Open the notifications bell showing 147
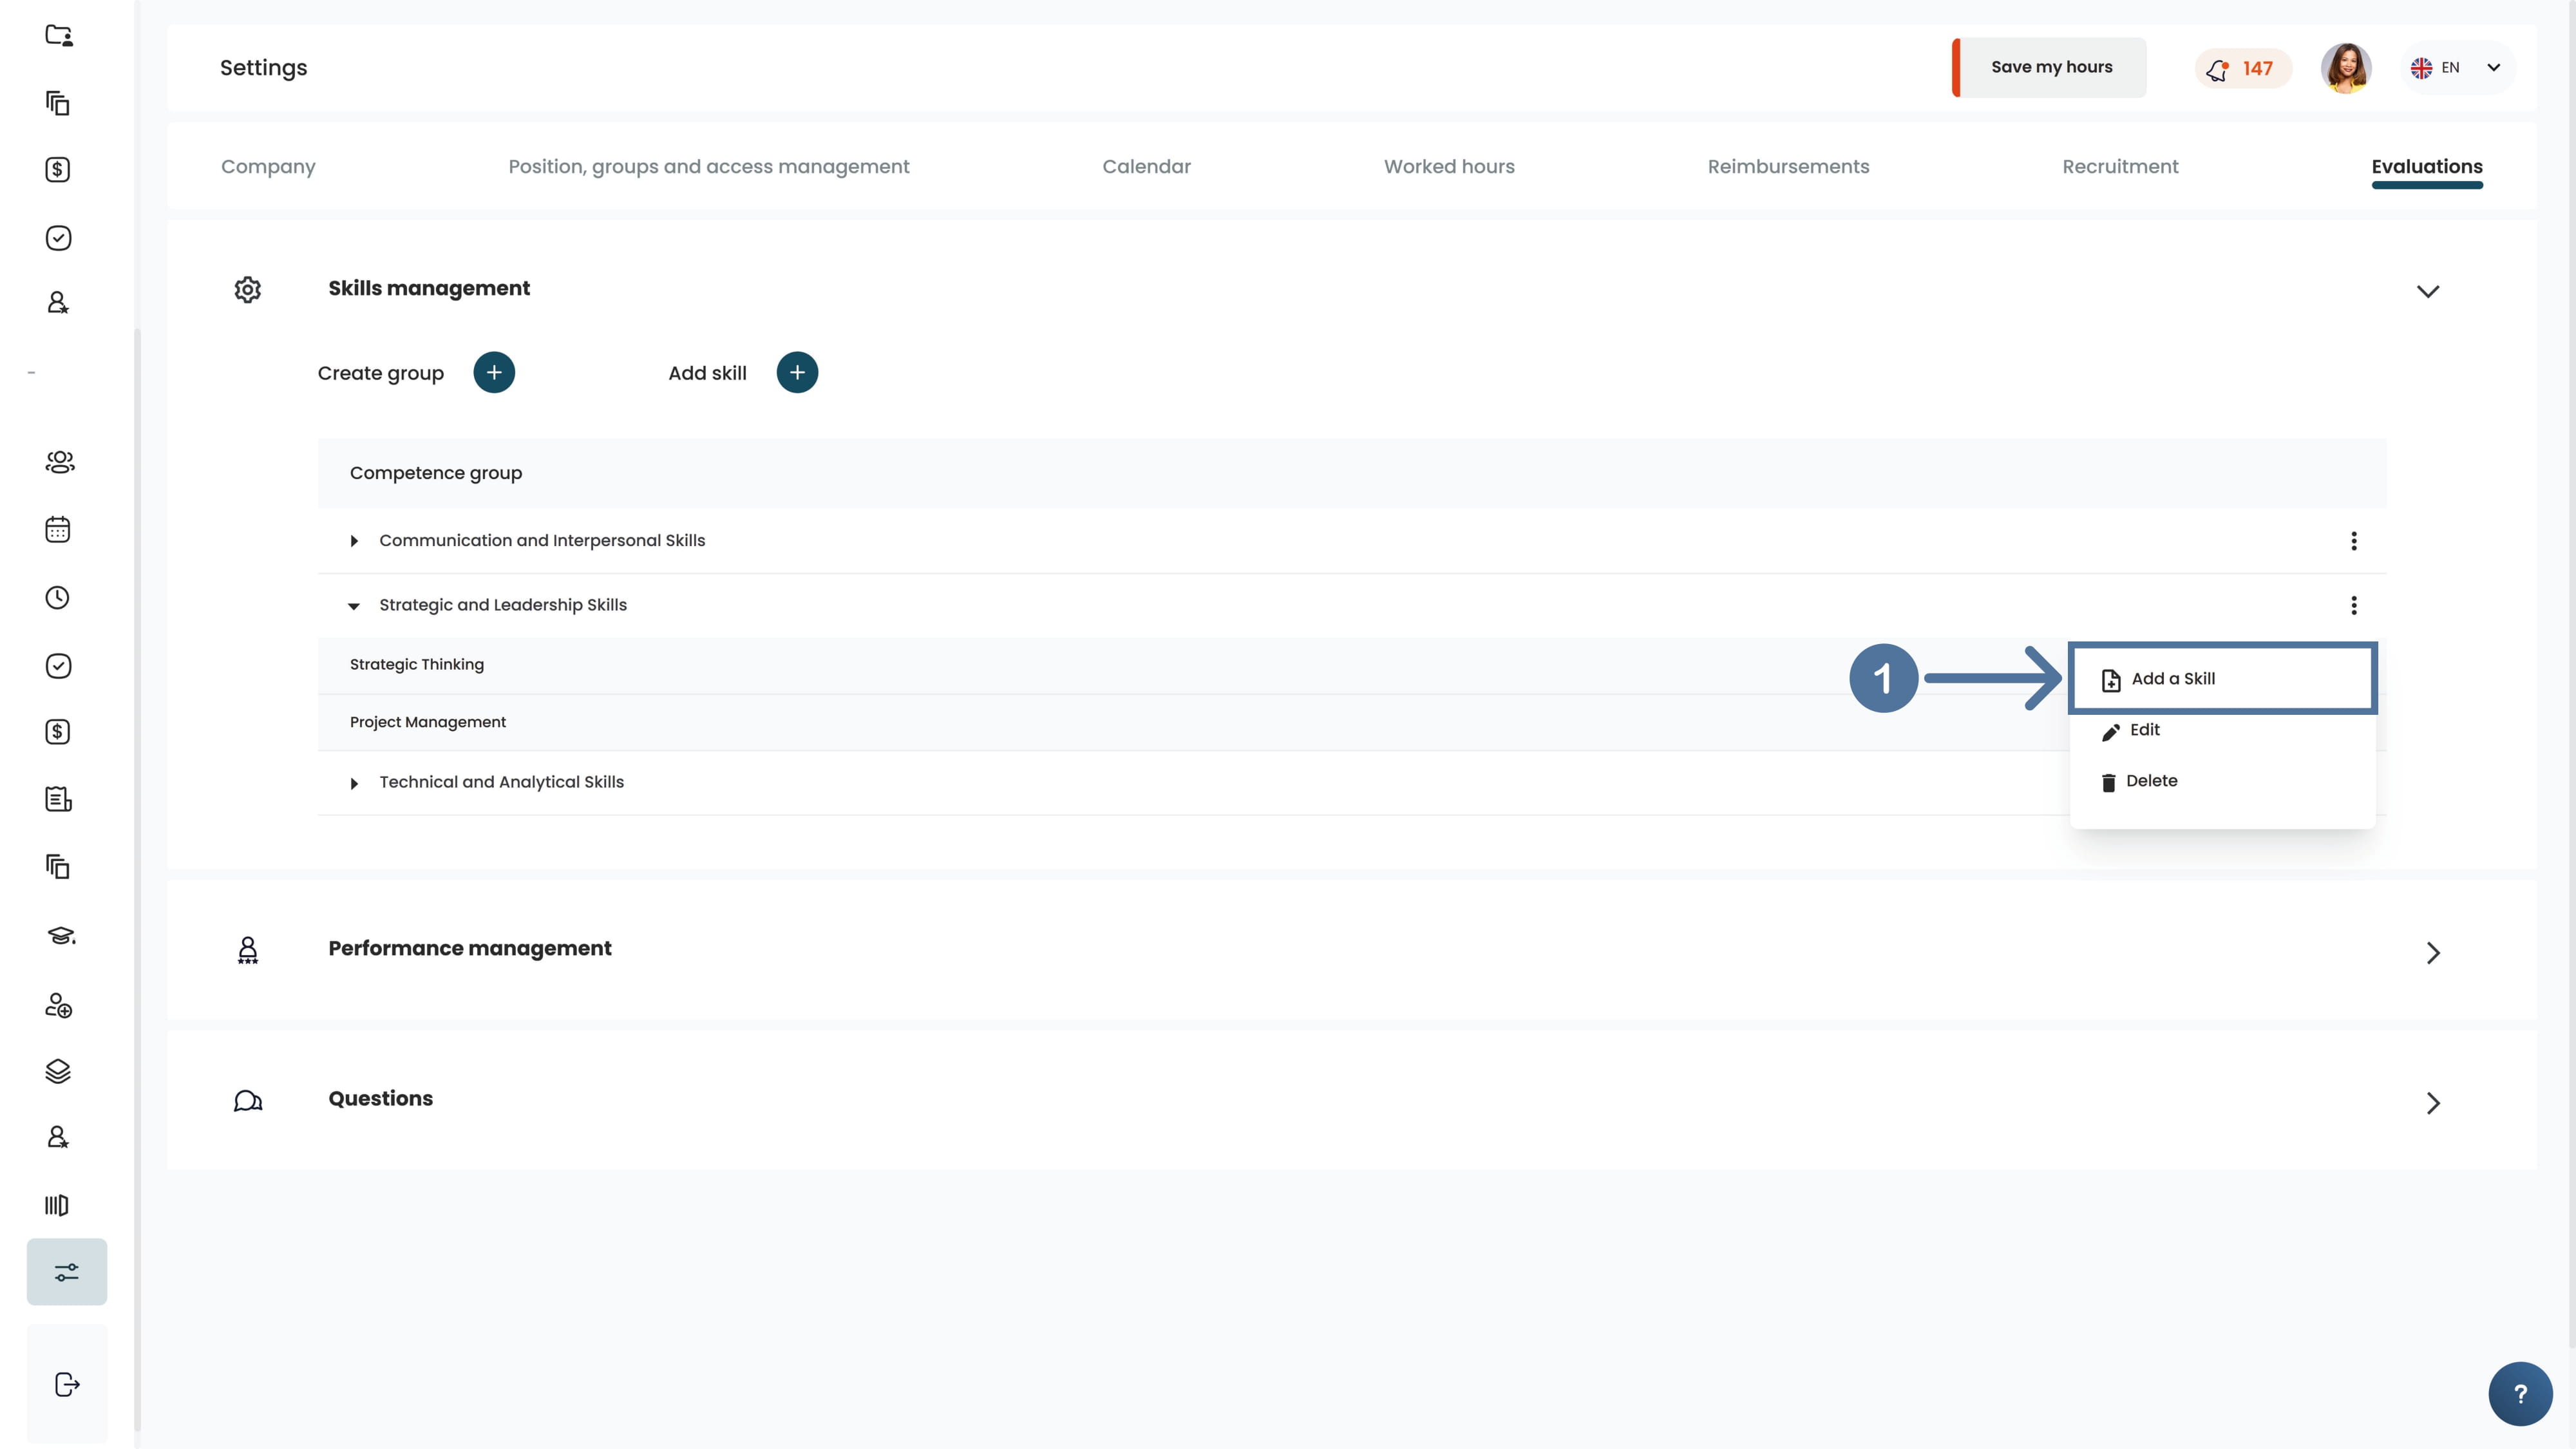Screen dimensions: 2576x1449 (2242, 68)
